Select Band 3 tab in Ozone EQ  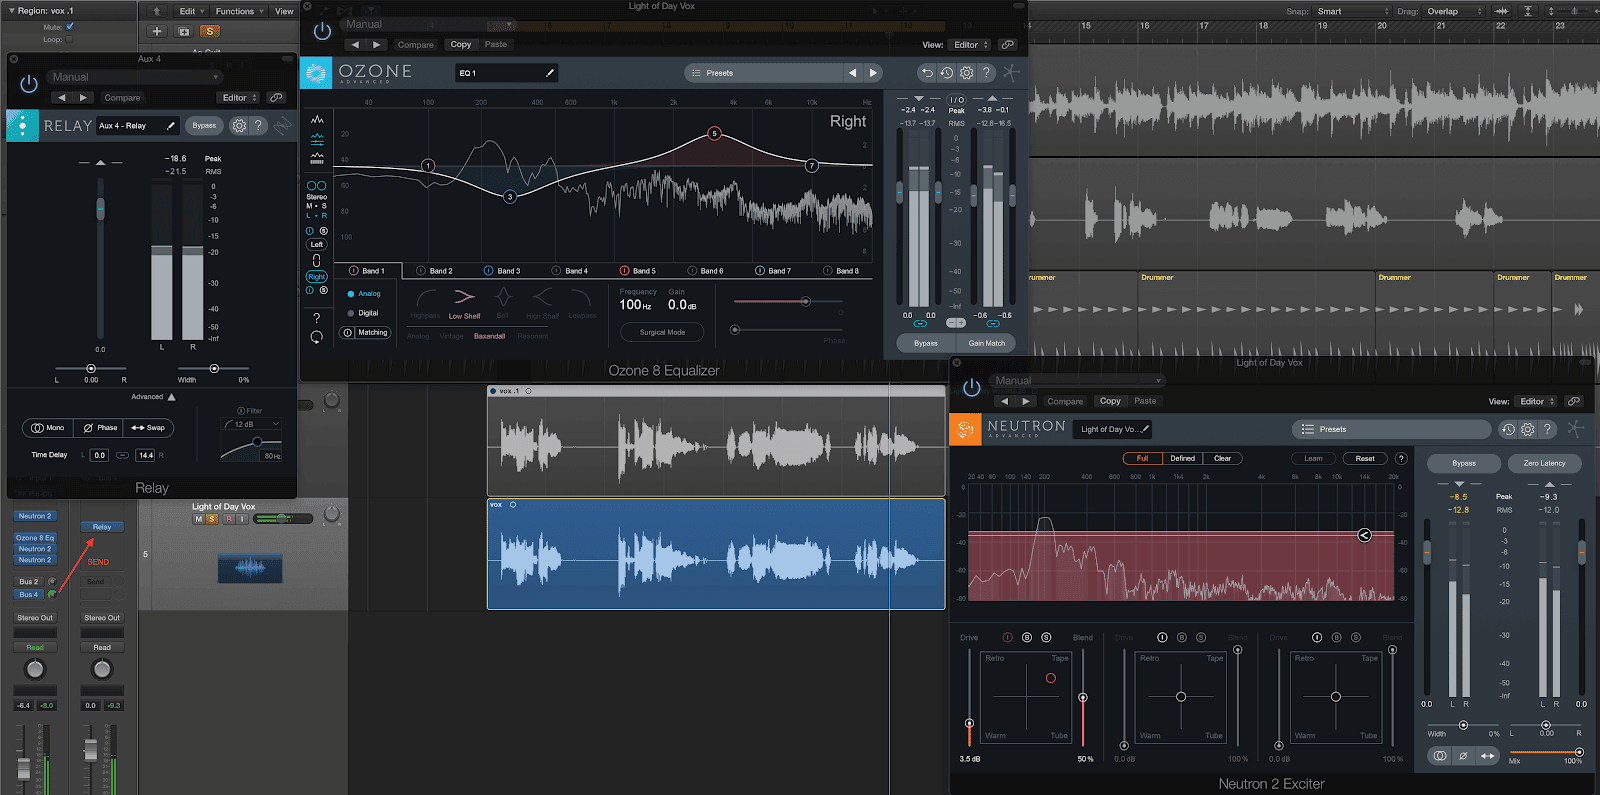(503, 271)
